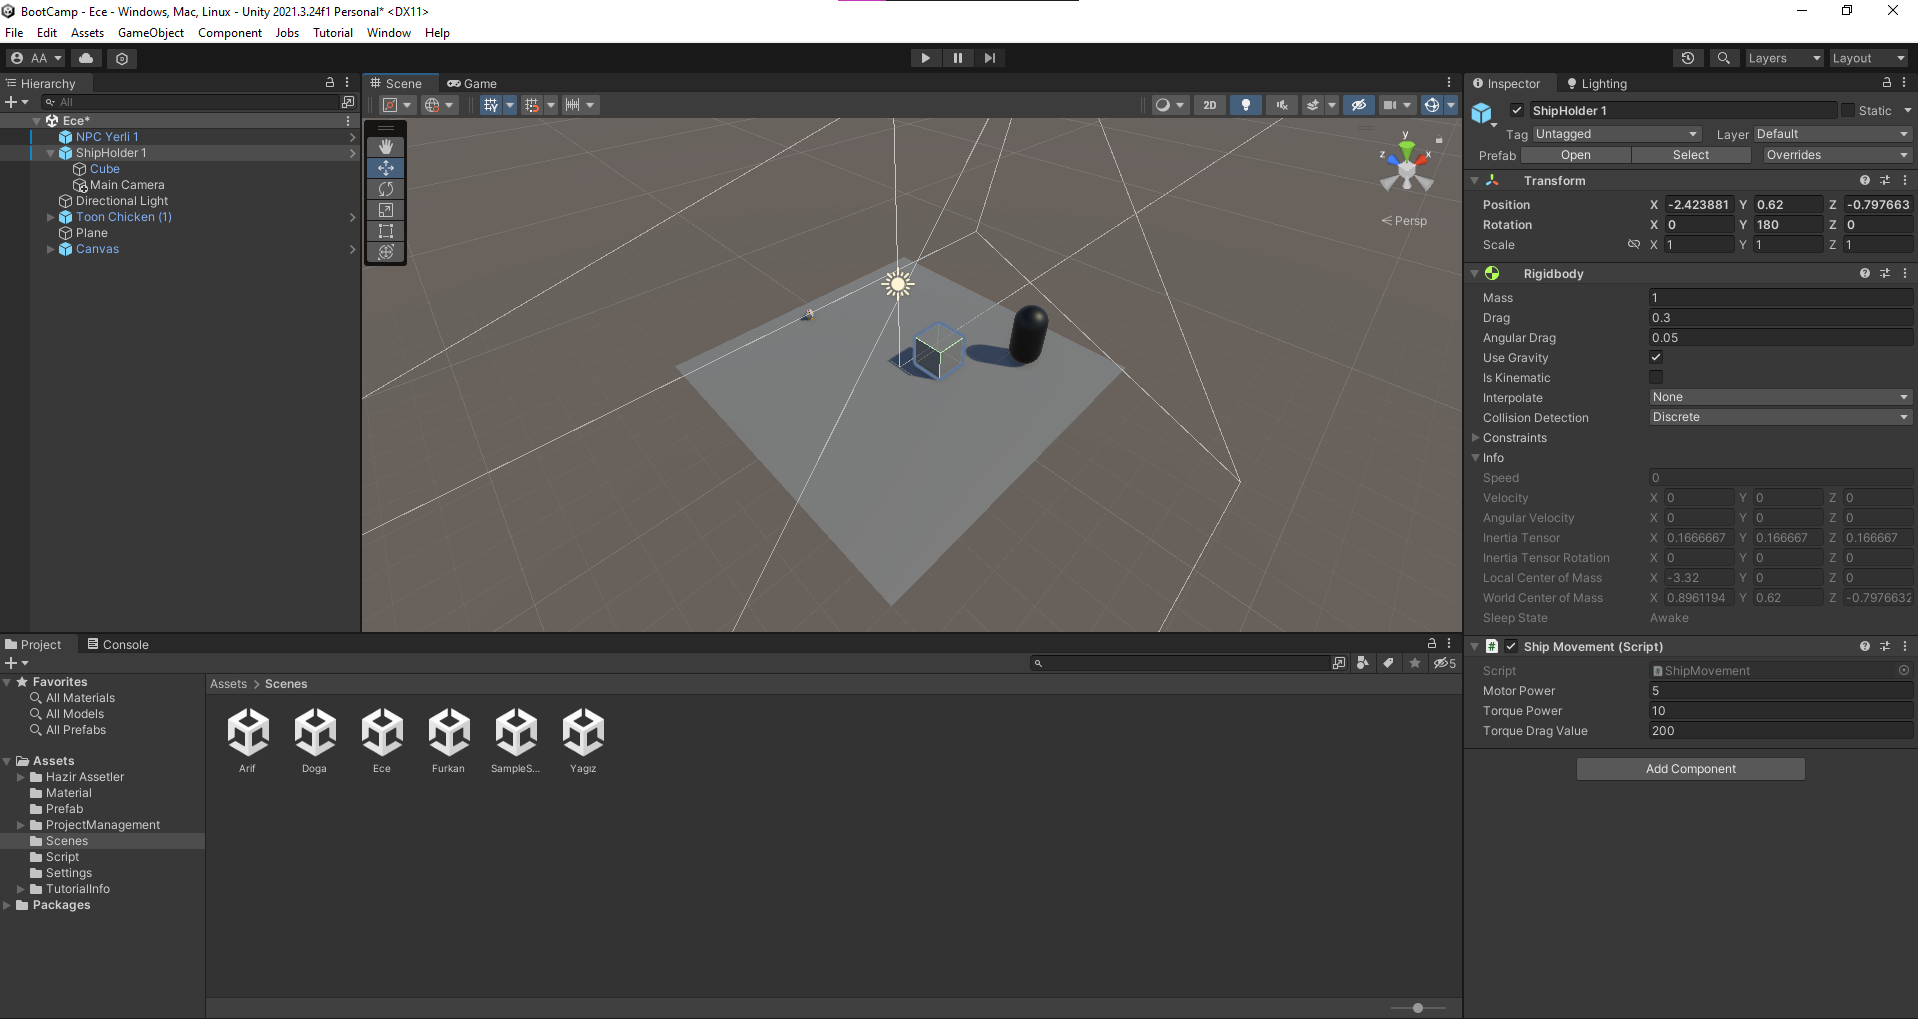Open the global search icon
1918x1019 pixels.
(x=1723, y=58)
